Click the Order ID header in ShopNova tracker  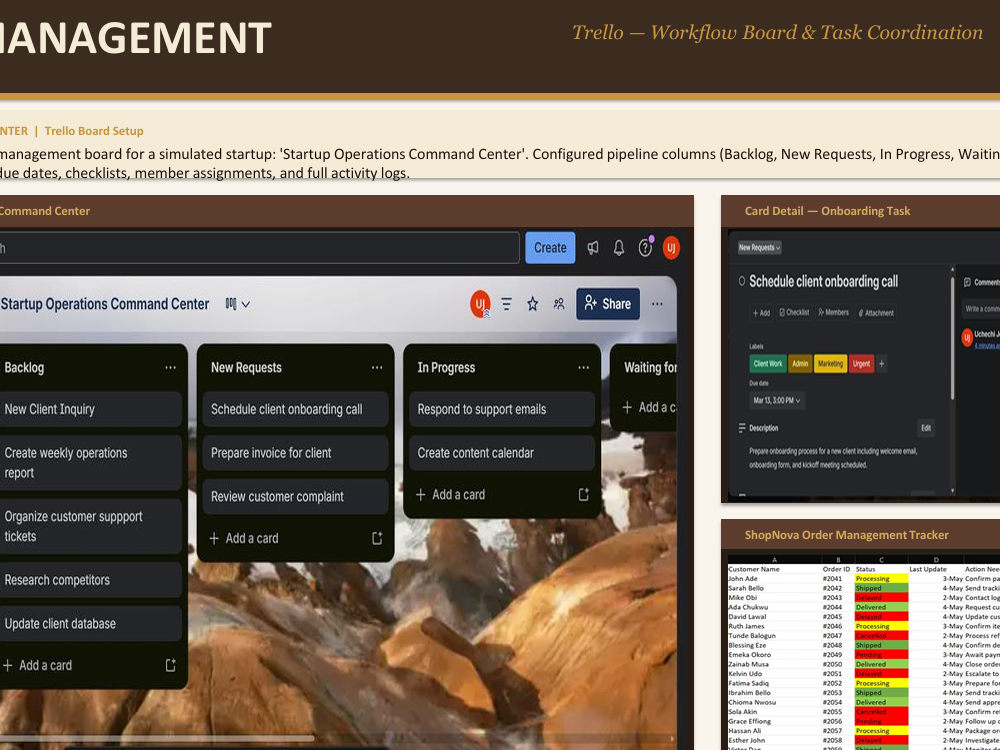[836, 569]
